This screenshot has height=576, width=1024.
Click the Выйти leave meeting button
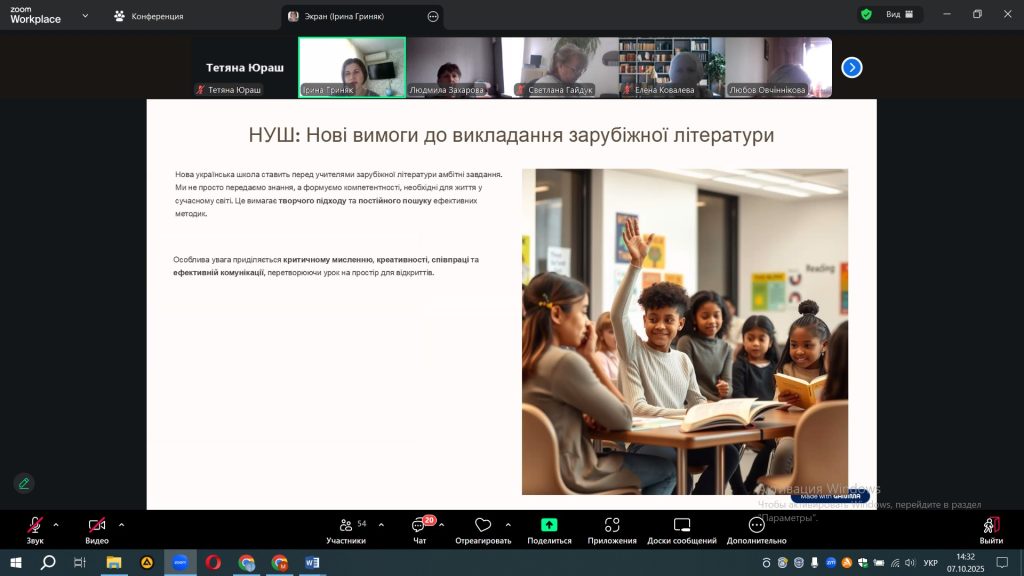pos(991,530)
